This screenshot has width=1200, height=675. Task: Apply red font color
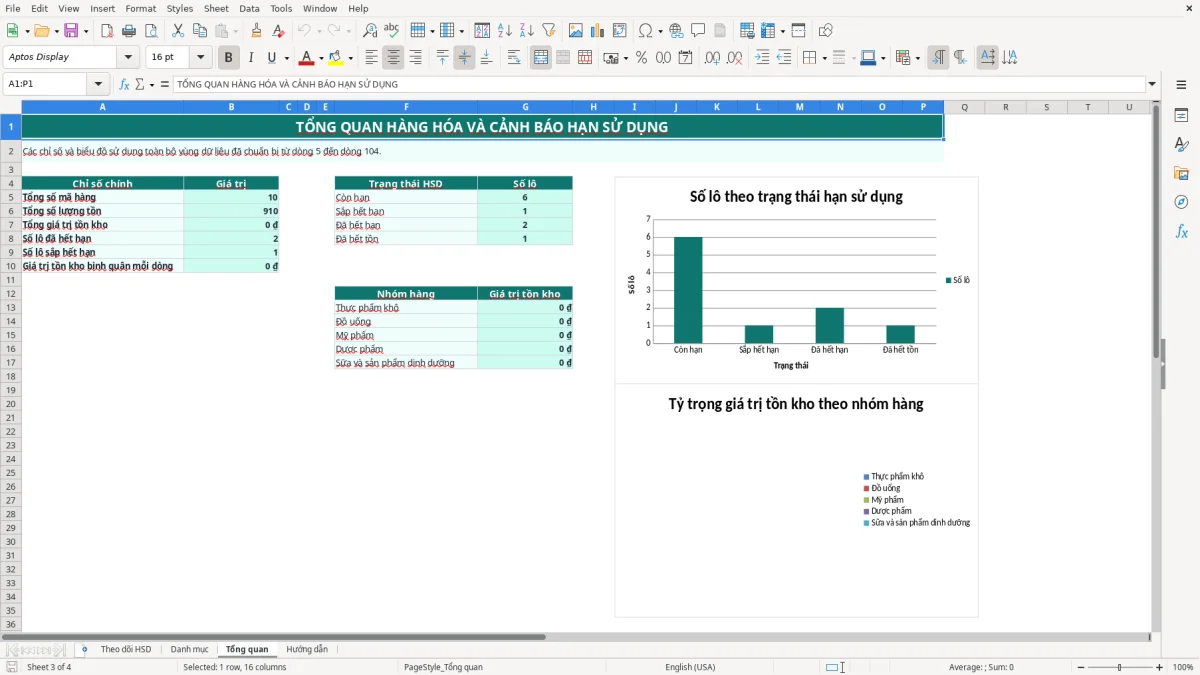307,58
